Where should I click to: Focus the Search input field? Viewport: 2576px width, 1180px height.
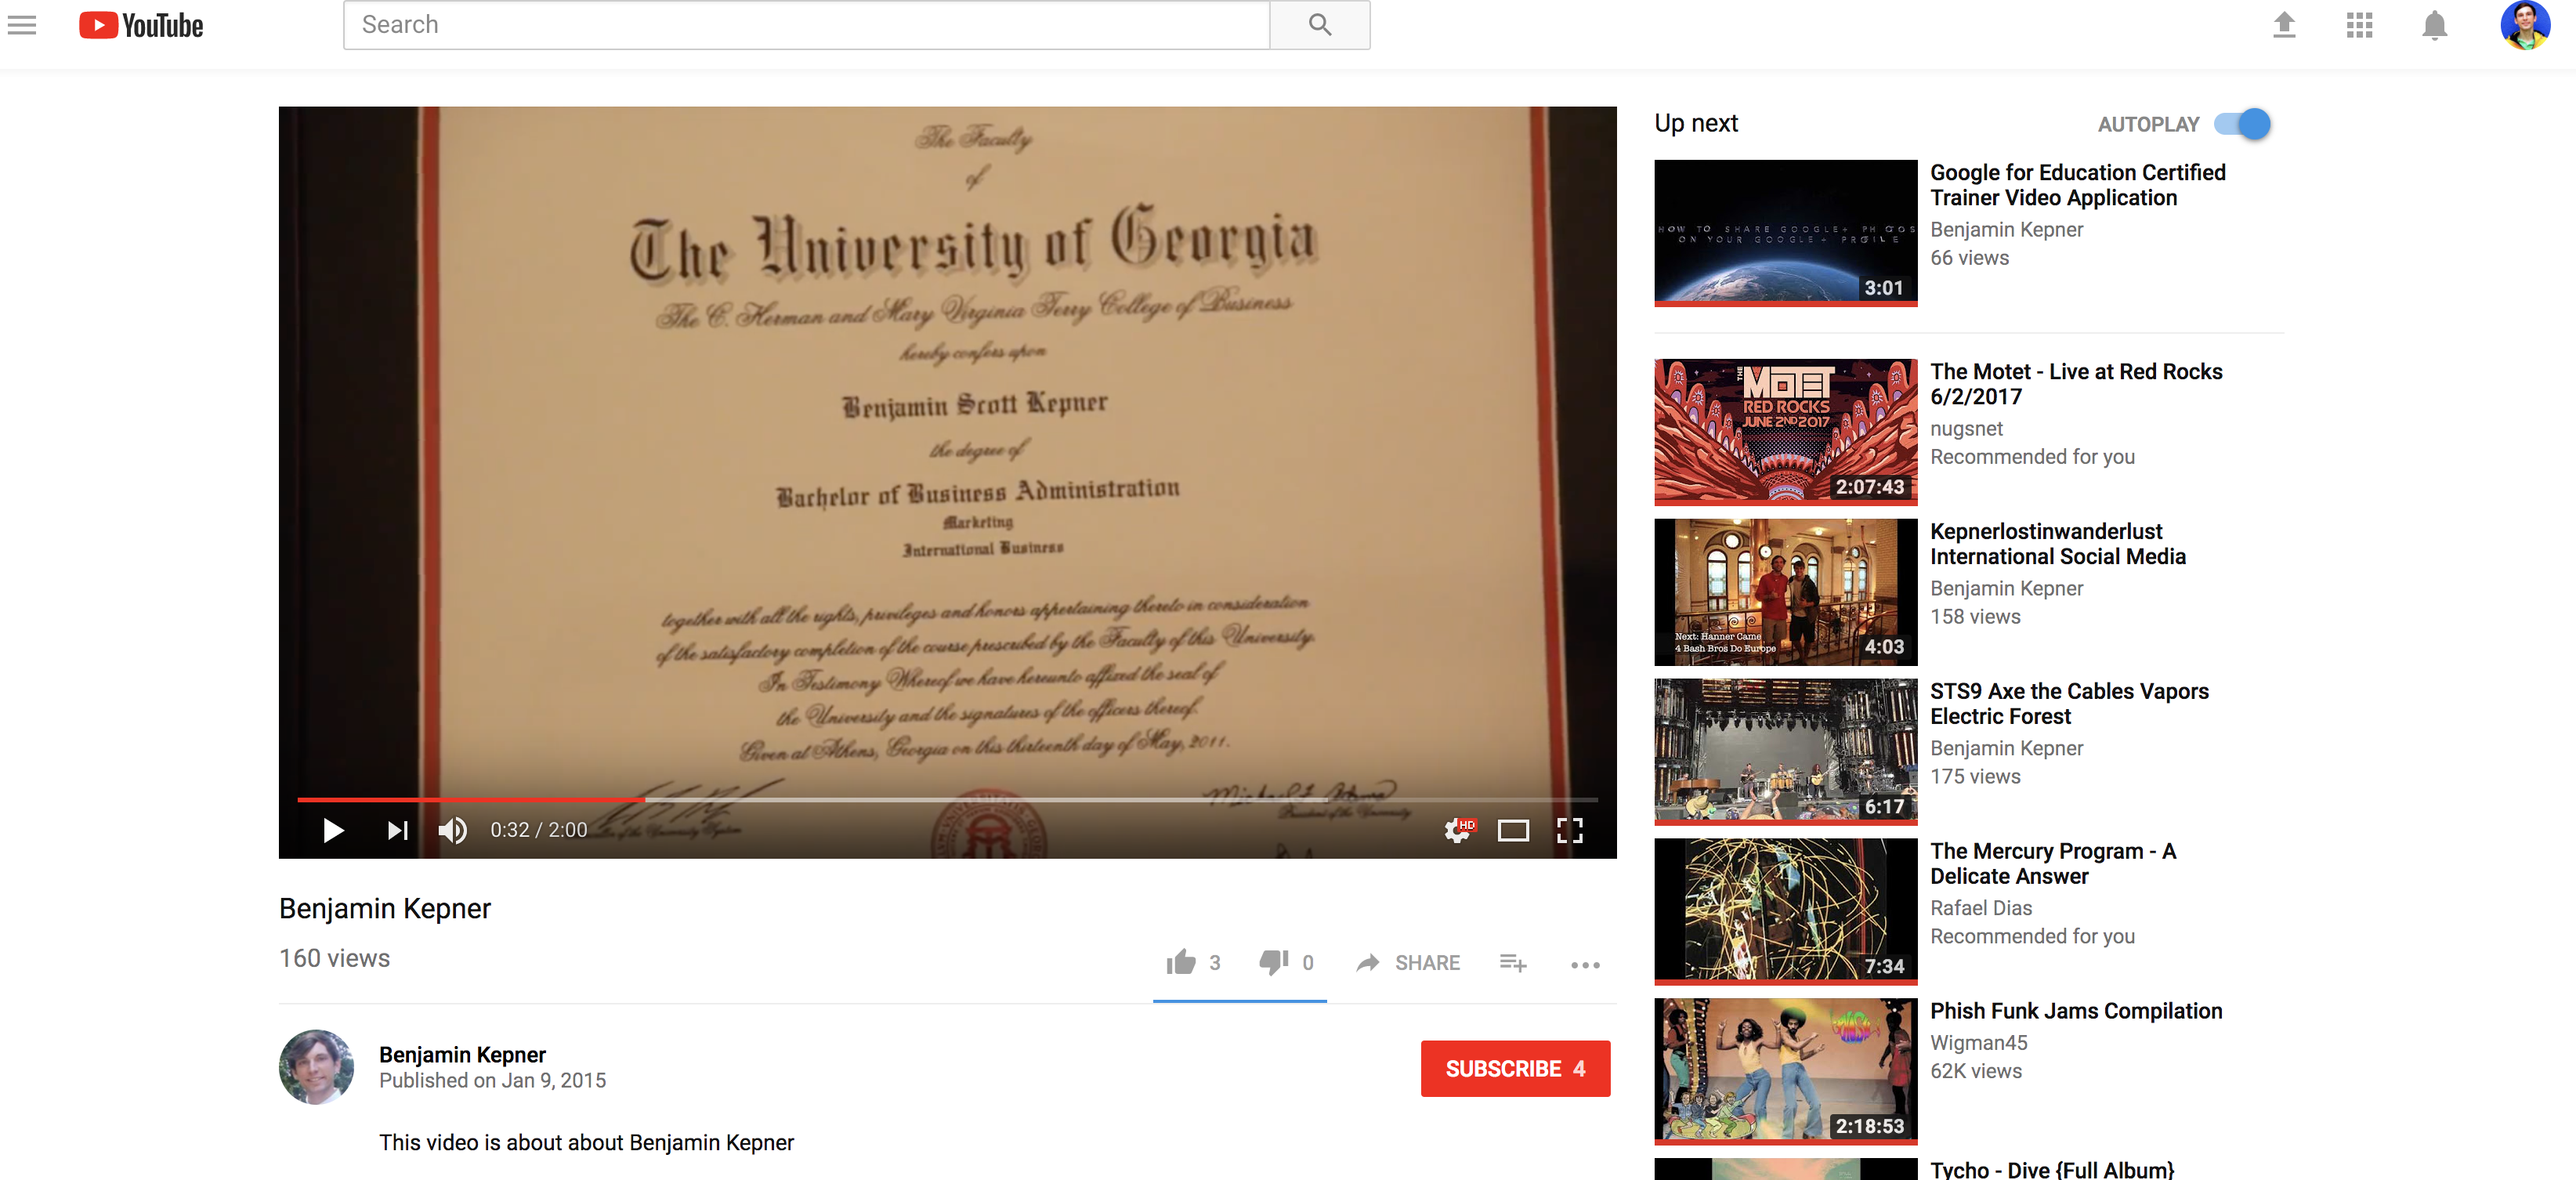coord(806,25)
